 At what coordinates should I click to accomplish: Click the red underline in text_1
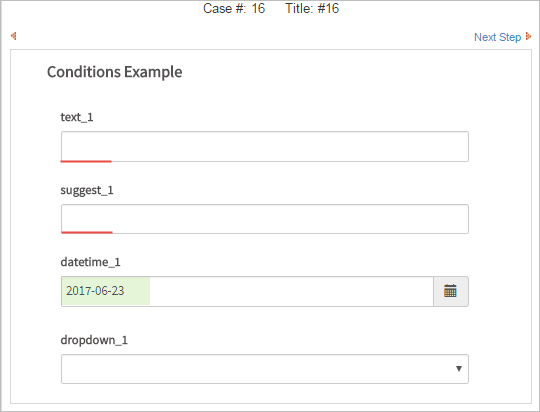[x=86, y=161]
